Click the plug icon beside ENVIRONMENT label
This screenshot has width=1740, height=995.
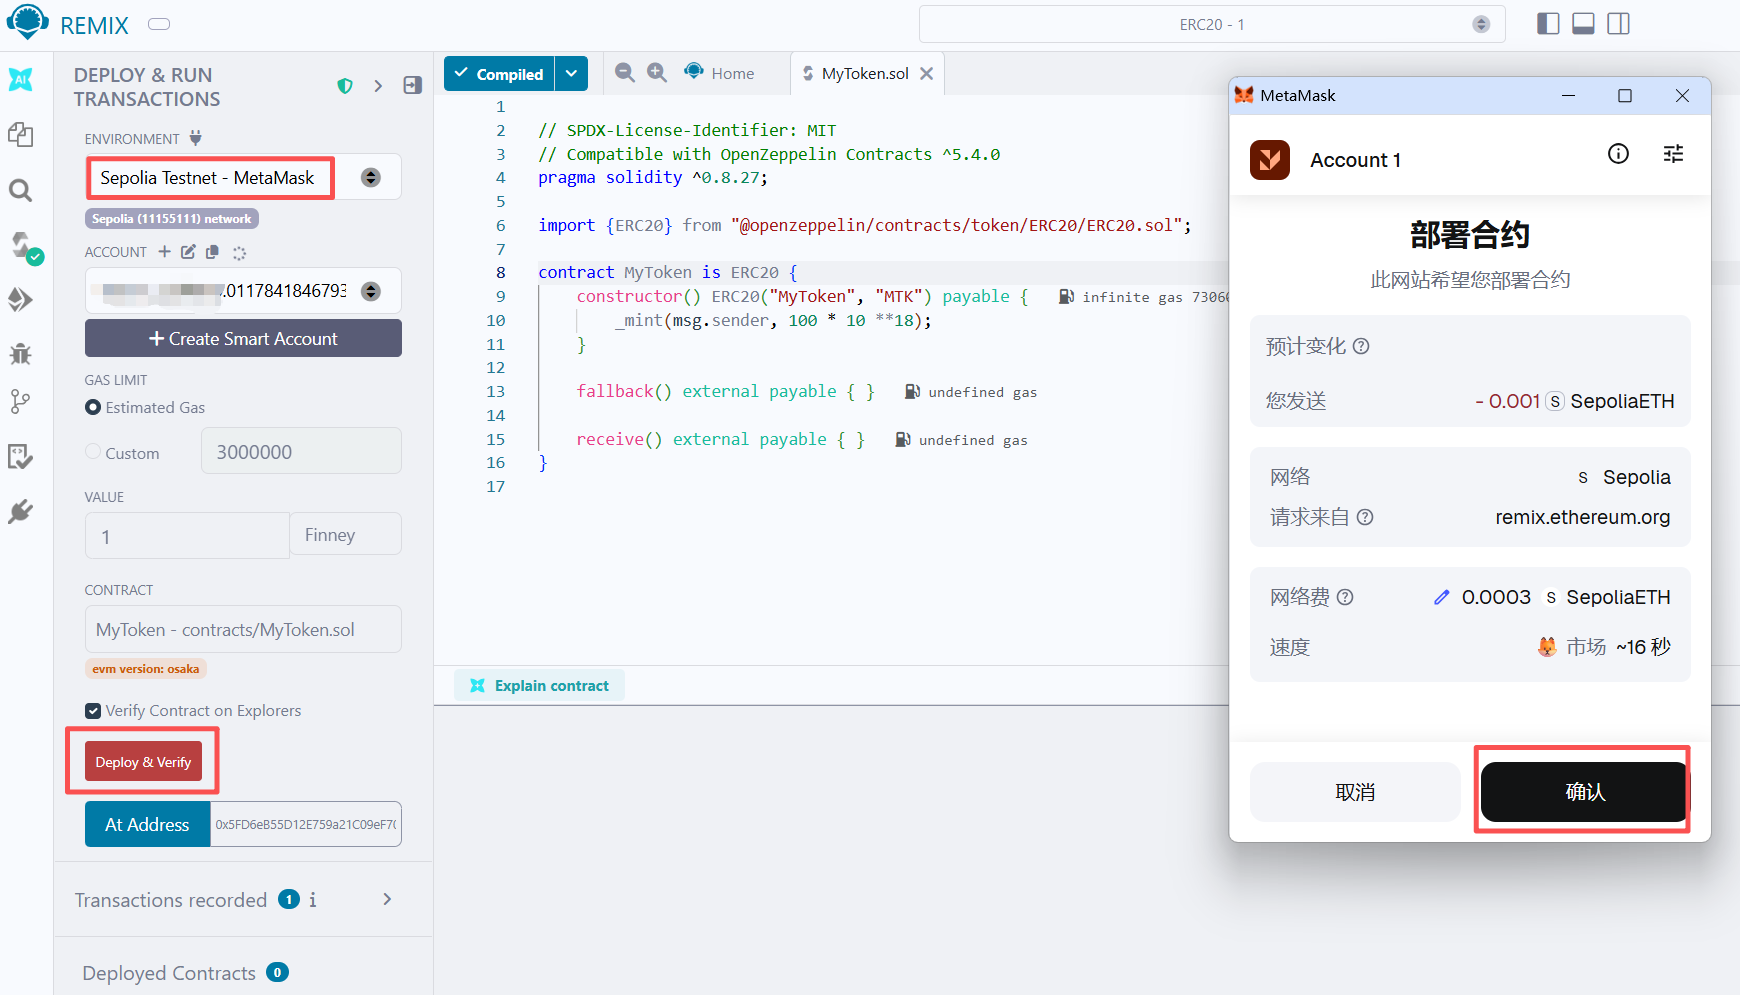pos(196,138)
